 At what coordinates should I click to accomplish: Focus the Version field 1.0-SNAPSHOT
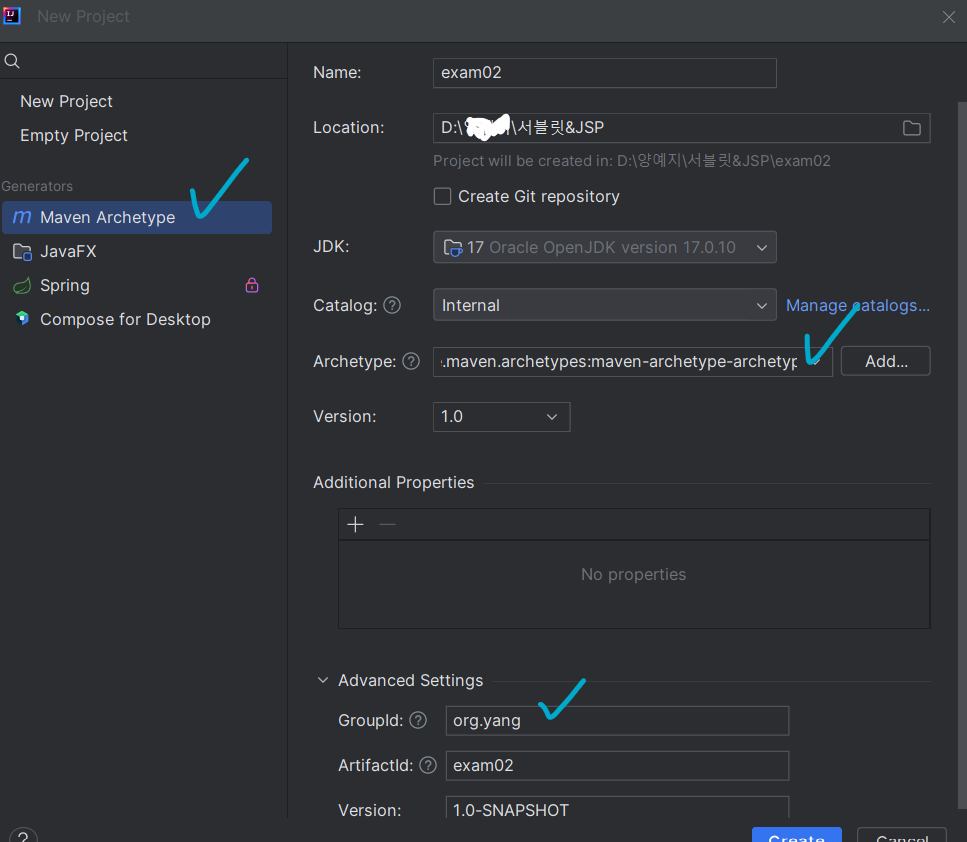tap(617, 808)
